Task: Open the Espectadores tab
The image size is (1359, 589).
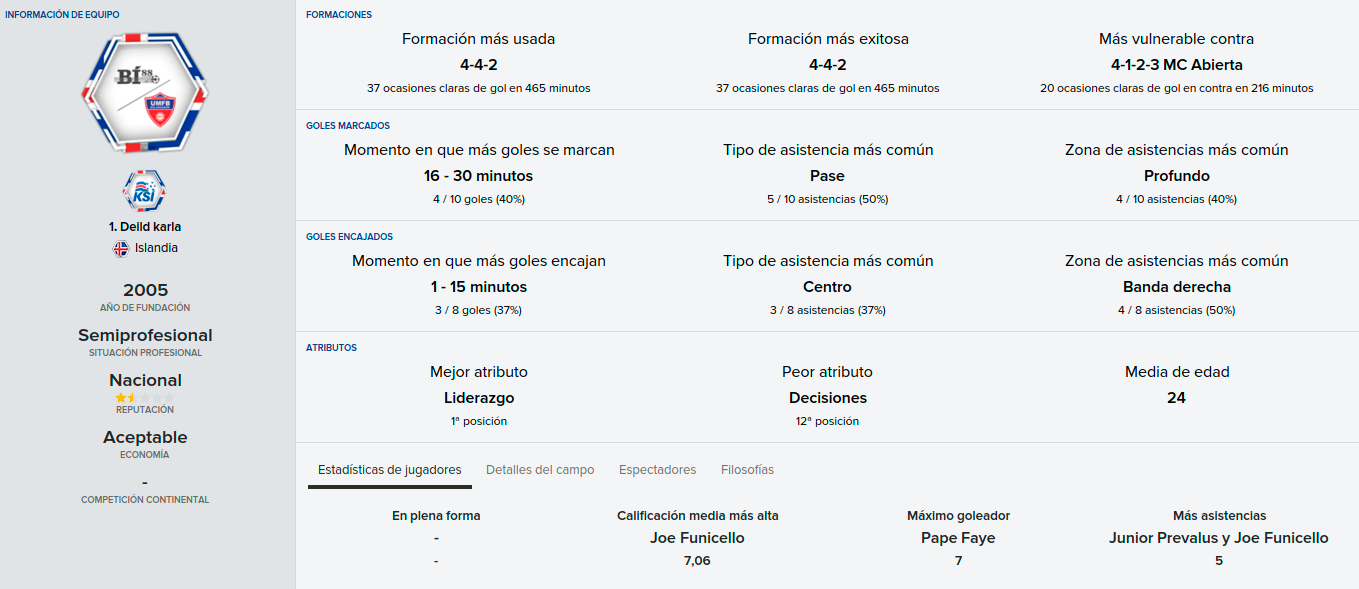Action: coord(657,470)
